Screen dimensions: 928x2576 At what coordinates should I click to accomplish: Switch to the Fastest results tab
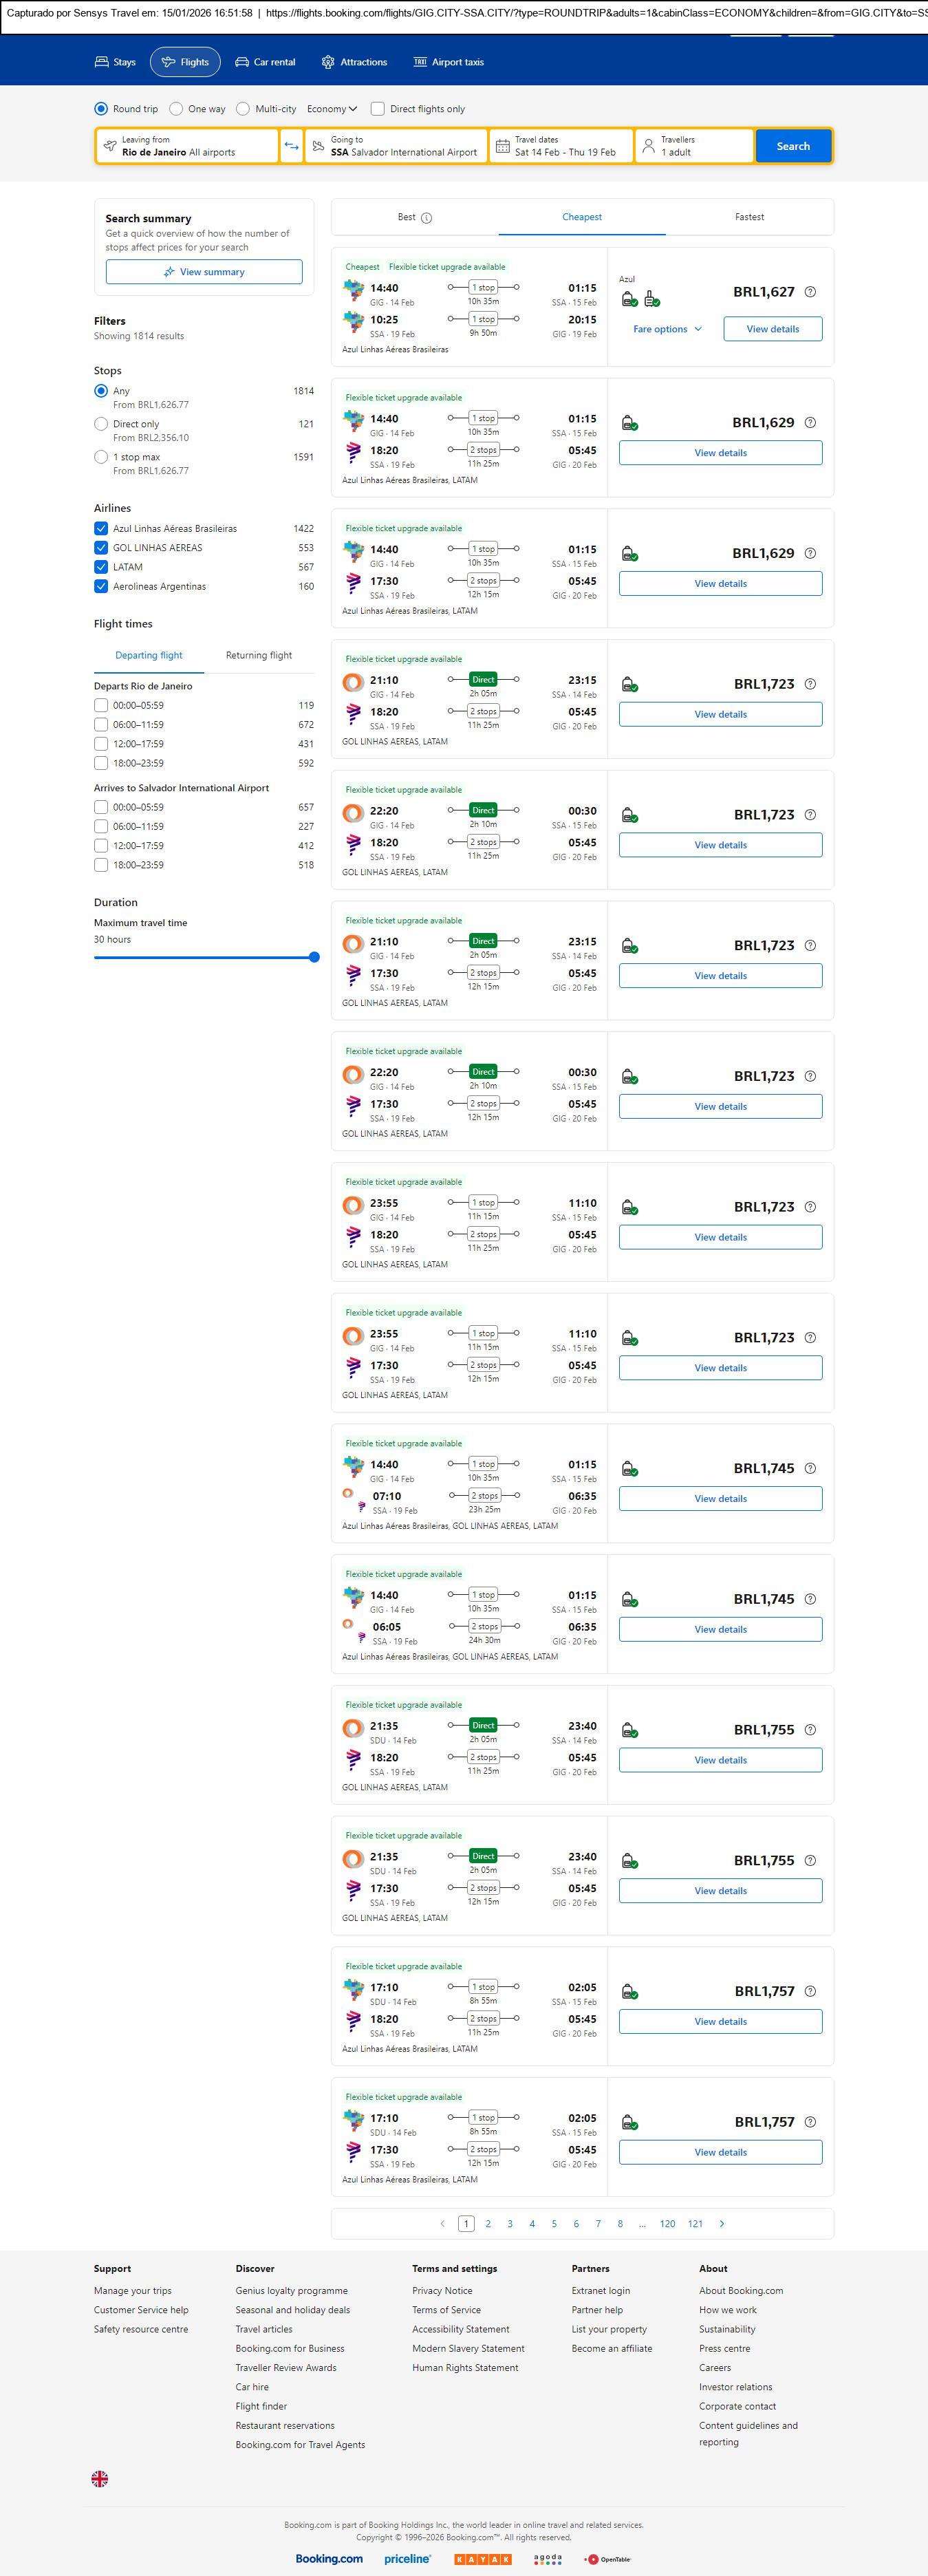pyautogui.click(x=749, y=217)
